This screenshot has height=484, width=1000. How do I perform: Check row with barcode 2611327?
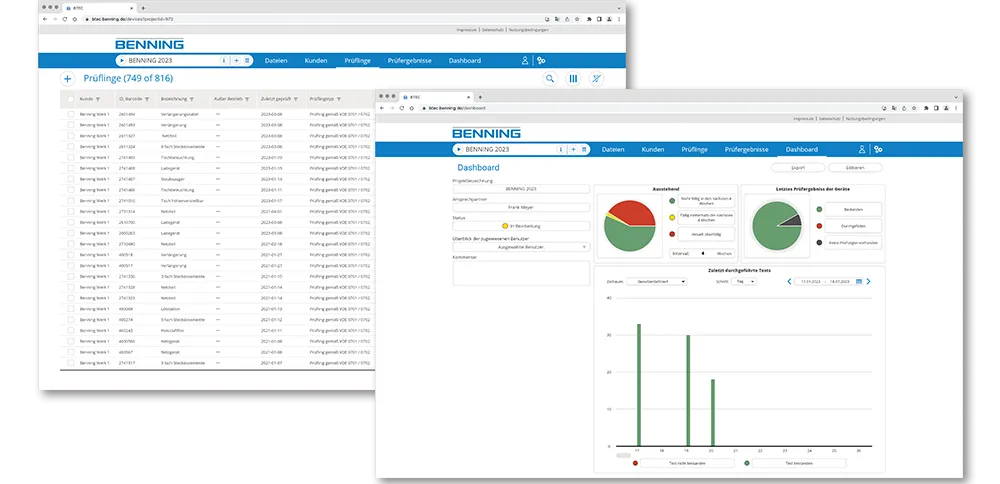70,136
